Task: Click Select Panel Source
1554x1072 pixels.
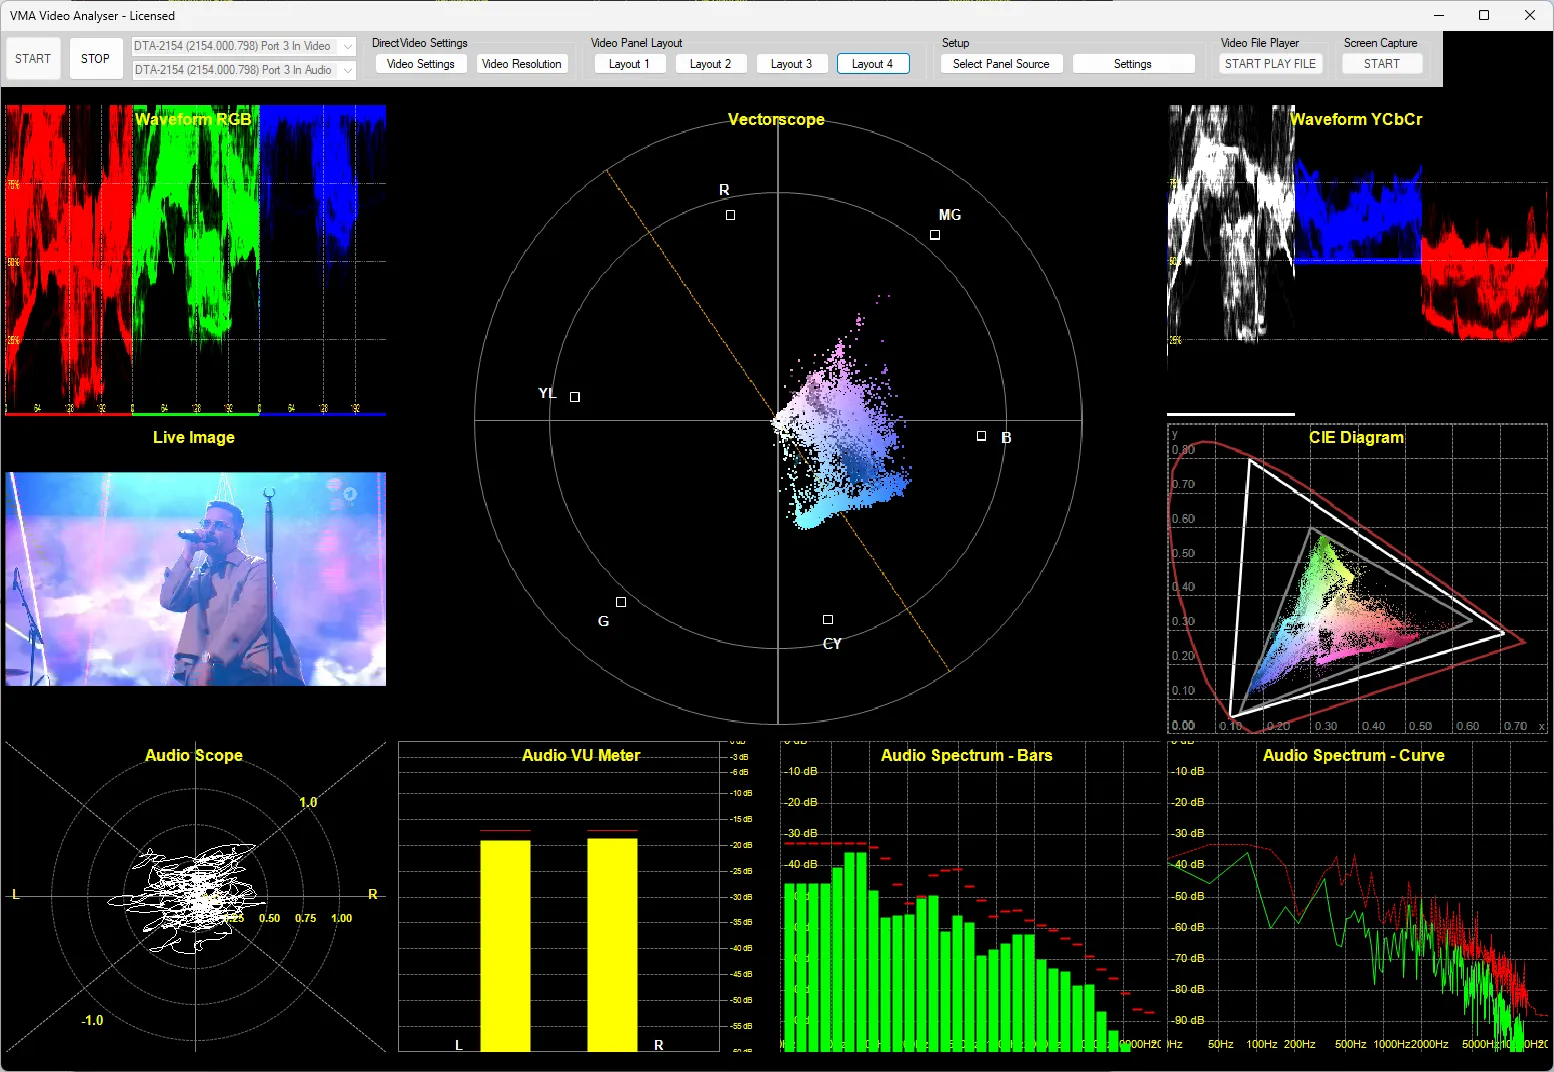Action: [1001, 64]
